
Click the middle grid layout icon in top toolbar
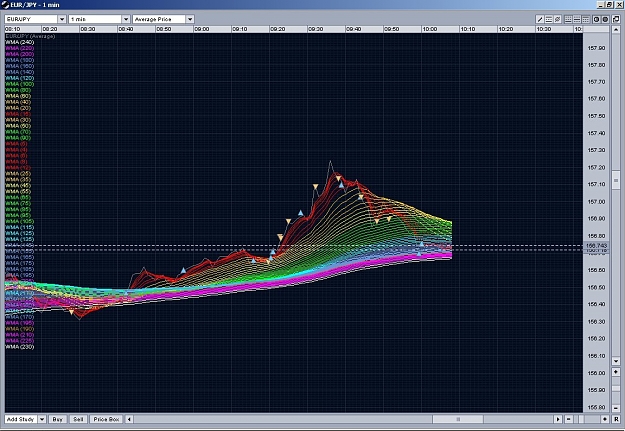tap(577, 19)
